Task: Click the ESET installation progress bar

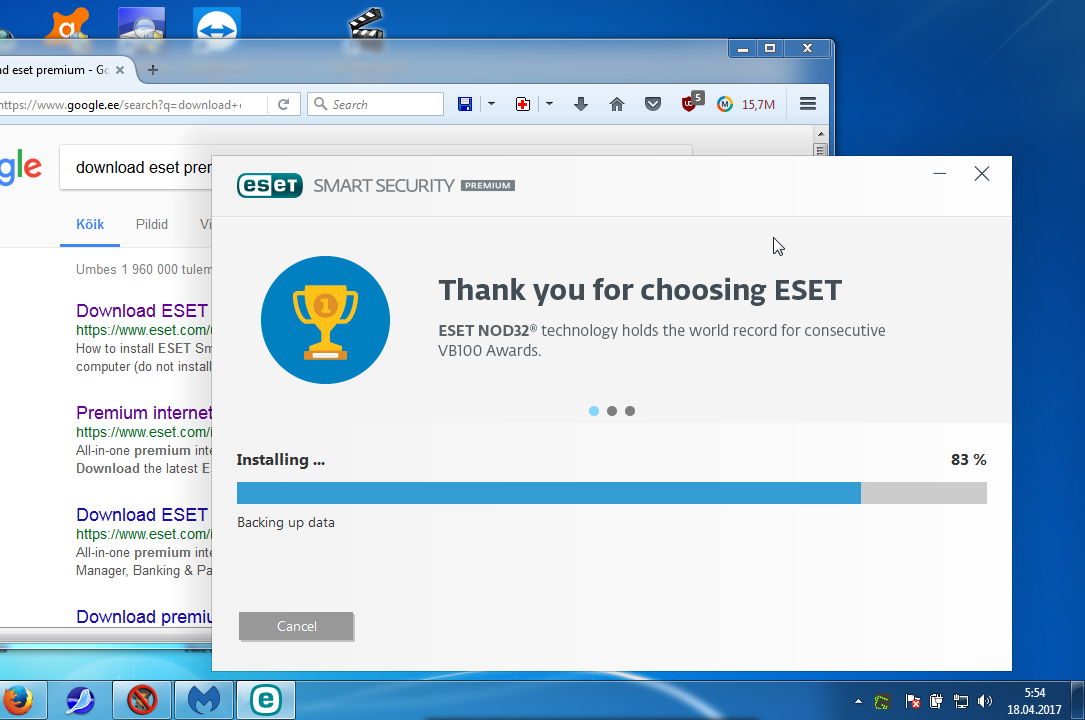Action: click(612, 493)
